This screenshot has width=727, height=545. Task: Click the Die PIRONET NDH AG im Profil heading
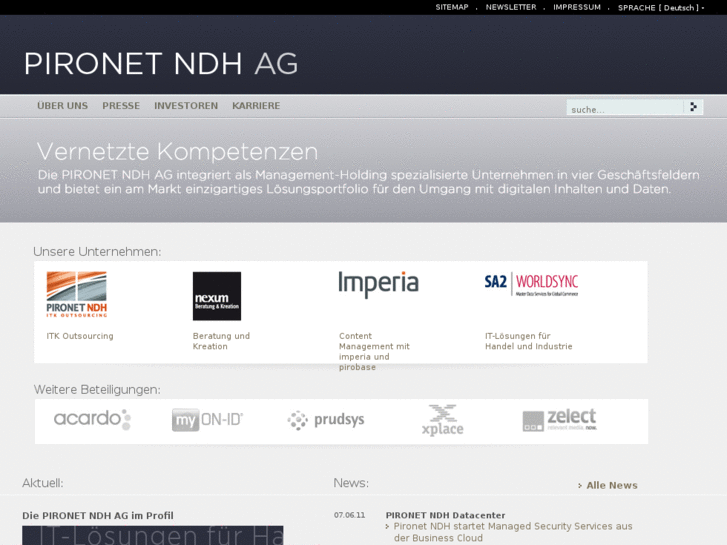[x=98, y=515]
